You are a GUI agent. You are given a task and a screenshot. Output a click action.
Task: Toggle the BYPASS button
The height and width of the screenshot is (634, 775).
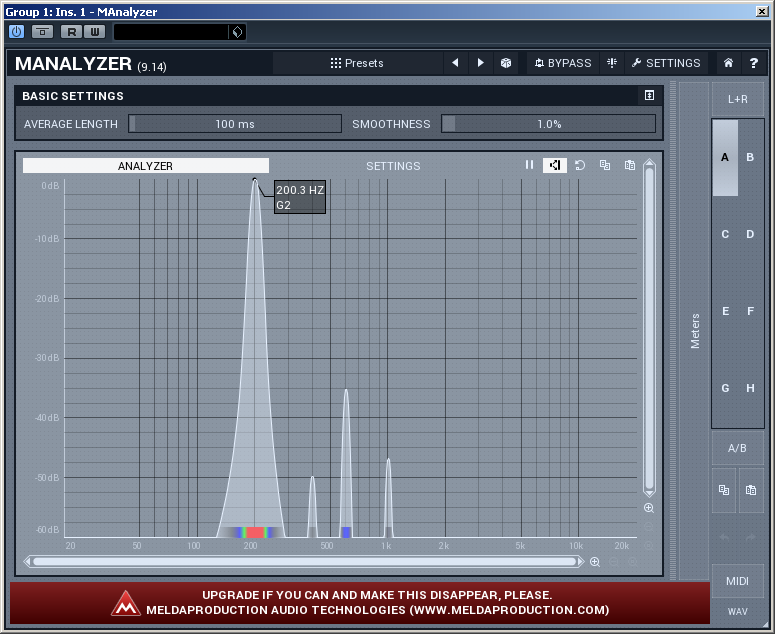click(563, 63)
